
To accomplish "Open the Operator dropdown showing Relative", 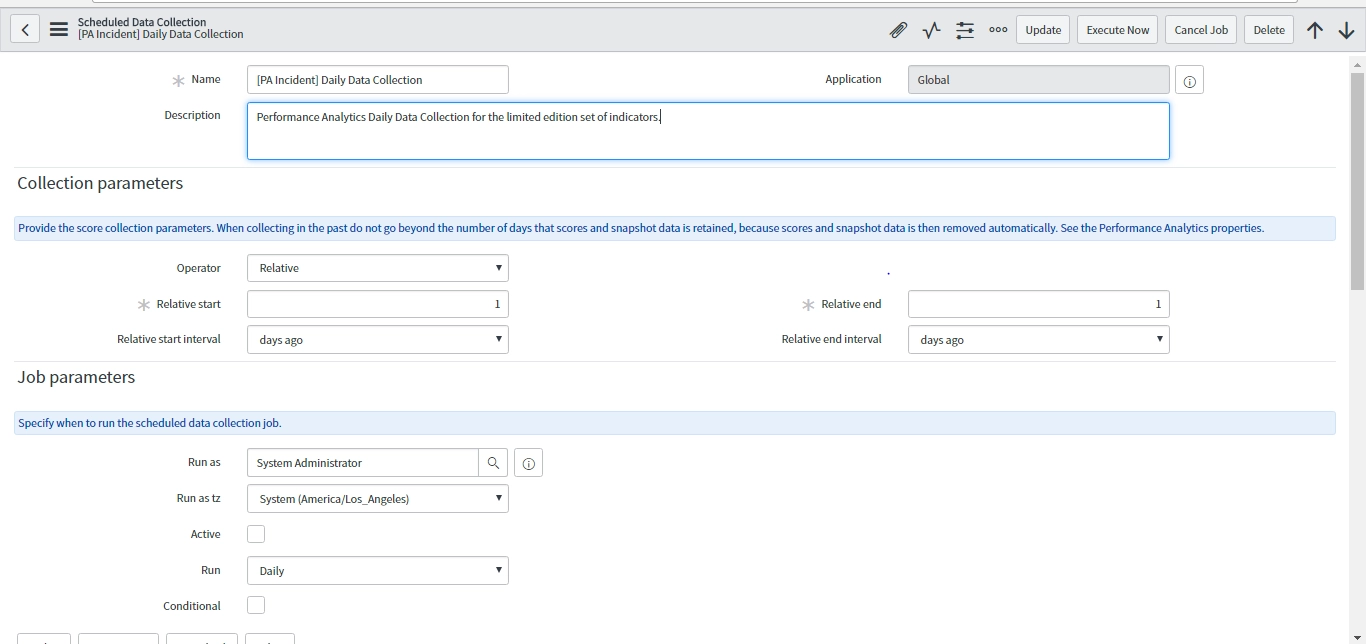I will coord(377,267).
